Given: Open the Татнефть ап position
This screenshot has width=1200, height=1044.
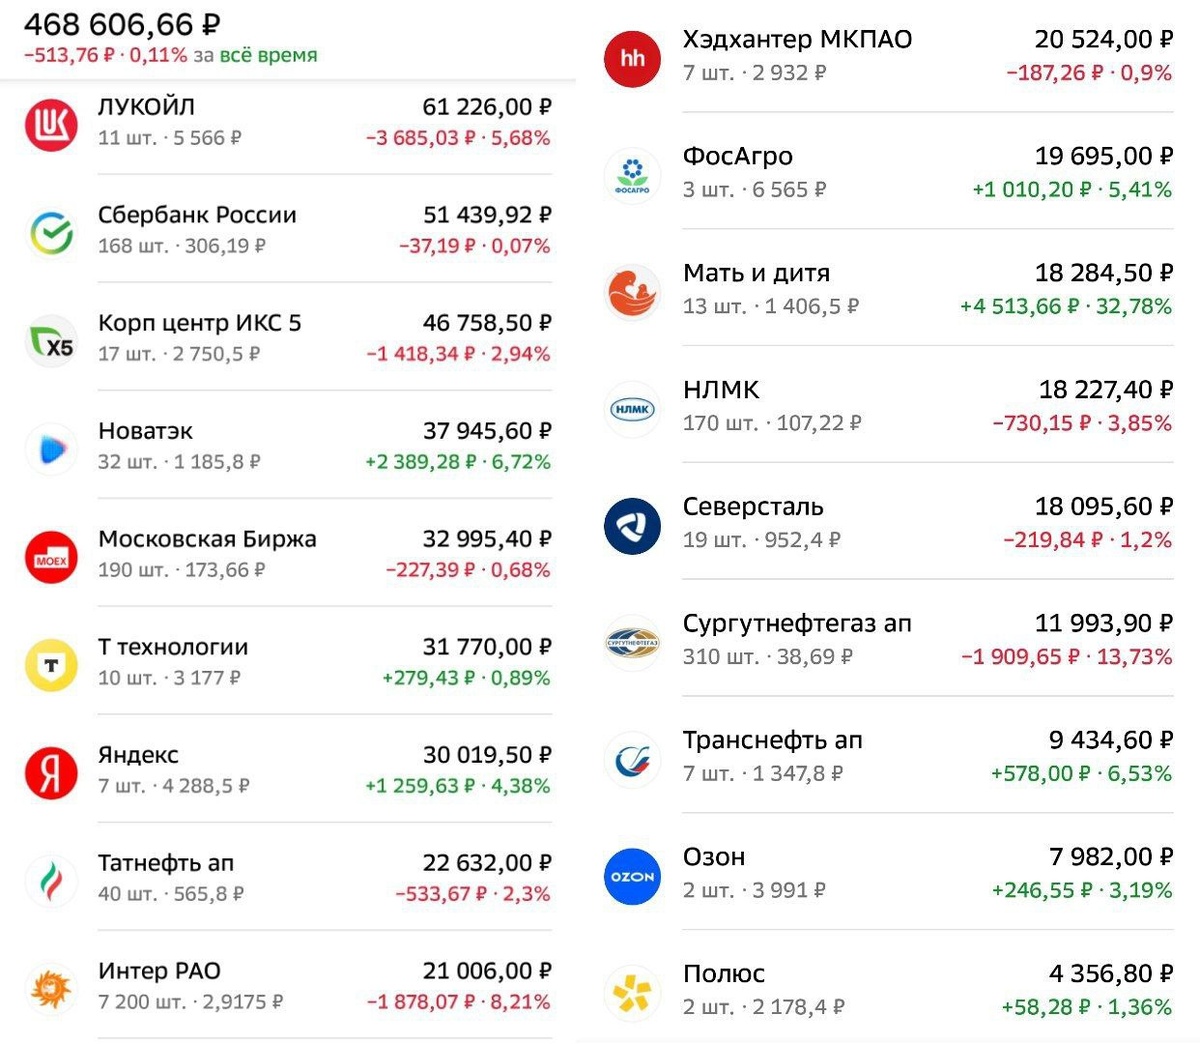Looking at the screenshot, I should [x=323, y=877].
